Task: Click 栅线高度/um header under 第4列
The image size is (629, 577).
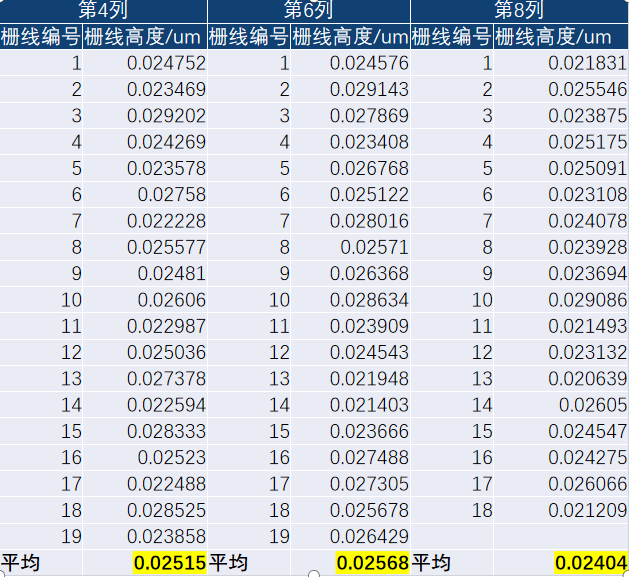Action: tap(145, 38)
